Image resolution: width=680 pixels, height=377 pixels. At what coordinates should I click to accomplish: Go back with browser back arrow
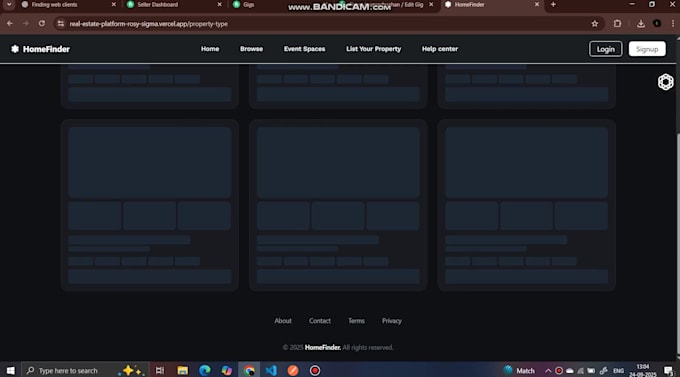click(x=10, y=24)
